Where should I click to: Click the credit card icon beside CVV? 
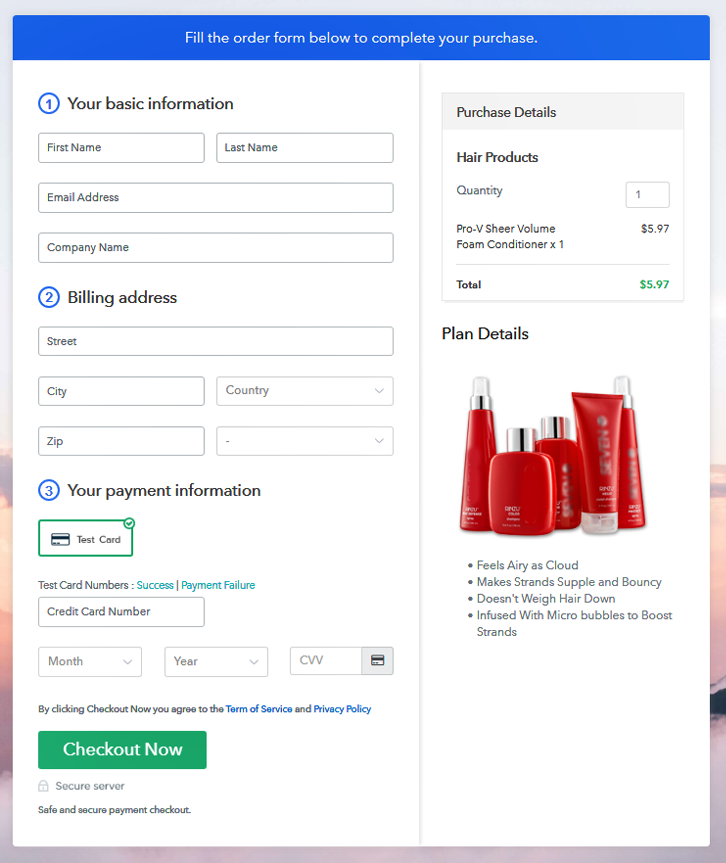377,661
